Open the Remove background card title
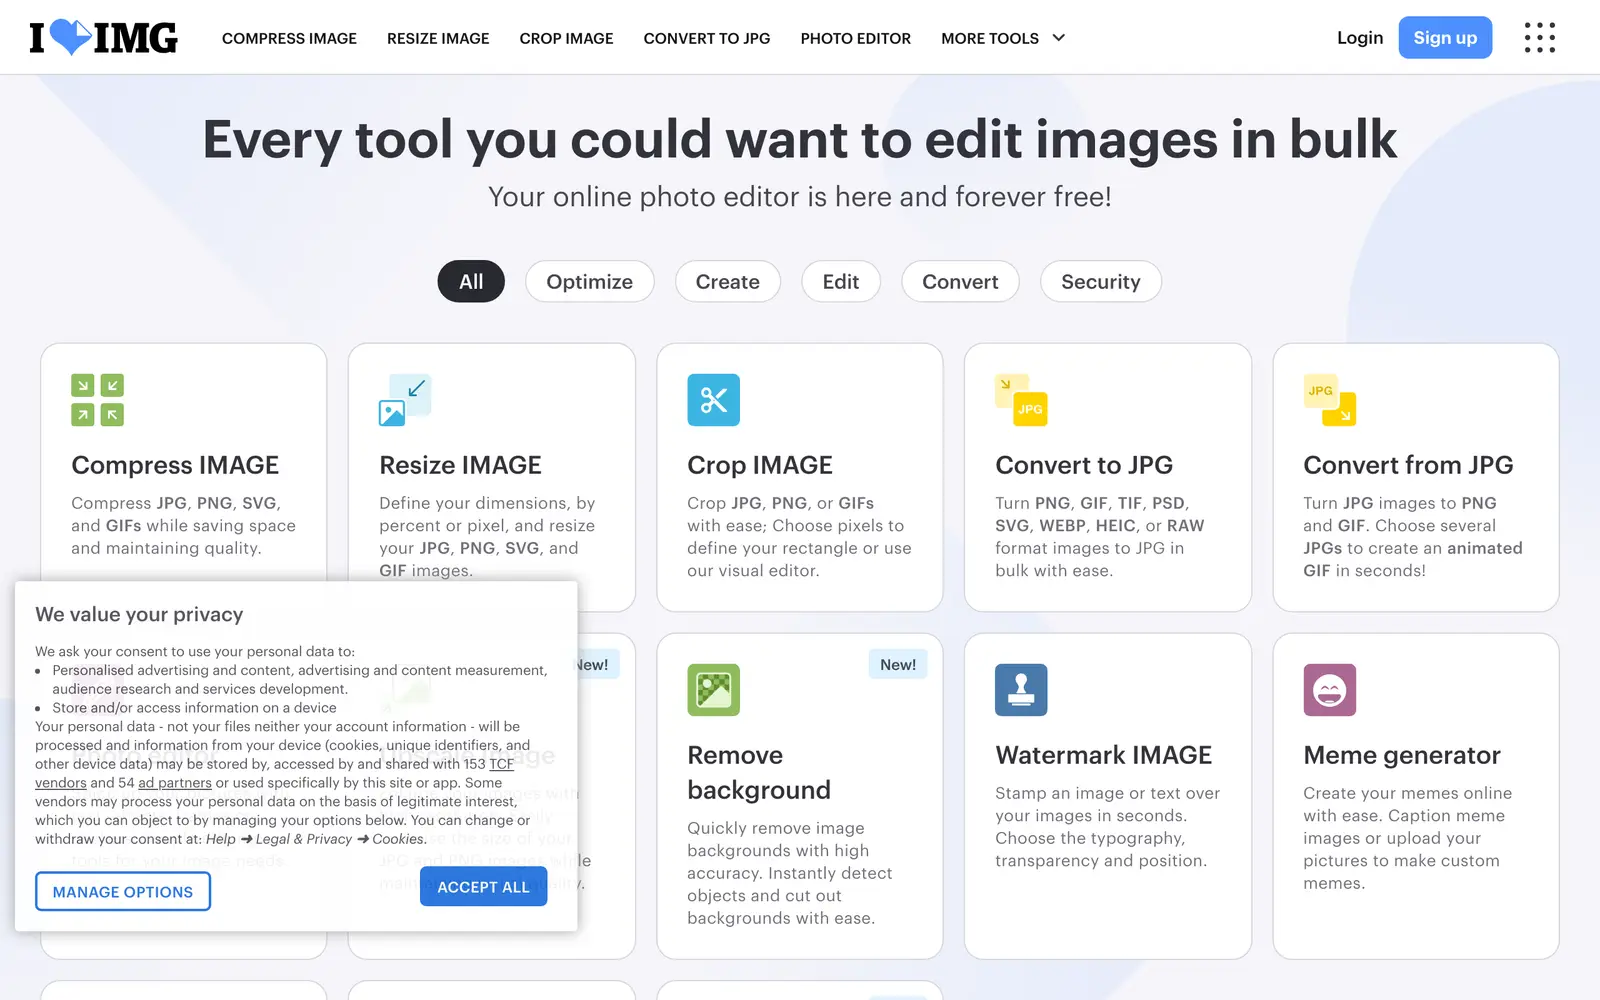The height and width of the screenshot is (1000, 1600). pyautogui.click(x=759, y=772)
